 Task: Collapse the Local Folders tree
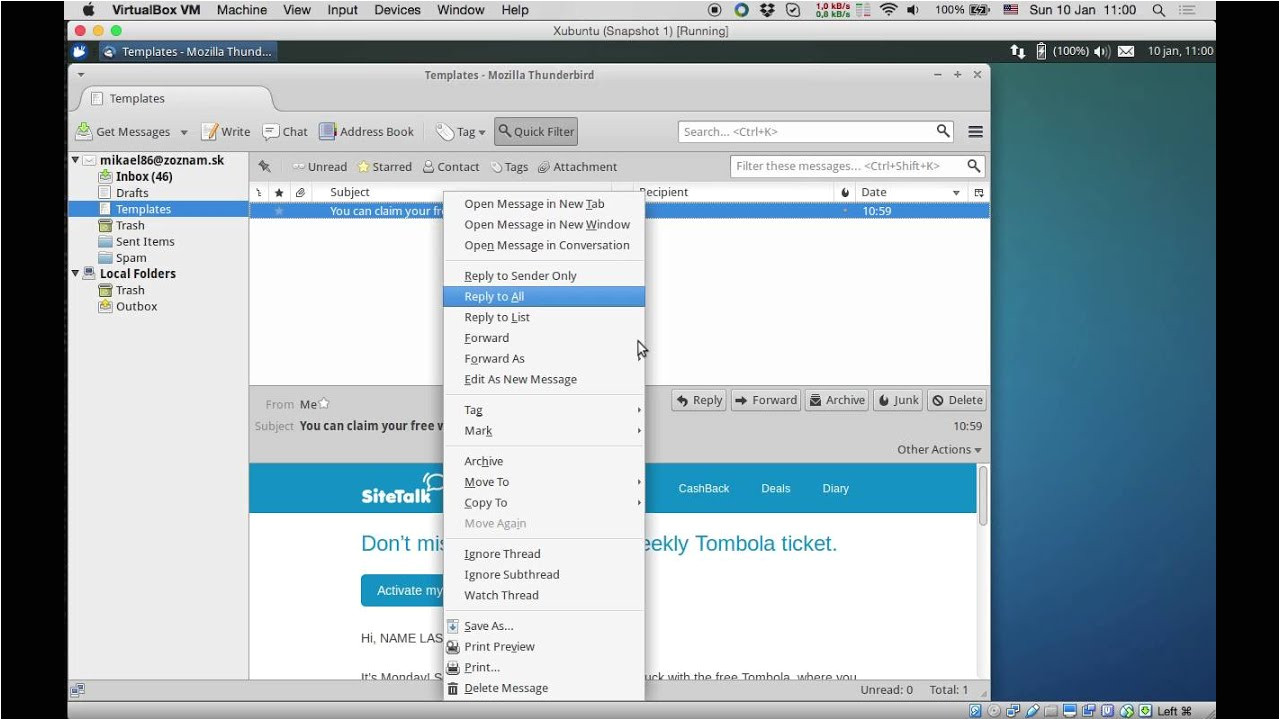pyautogui.click(x=75, y=273)
